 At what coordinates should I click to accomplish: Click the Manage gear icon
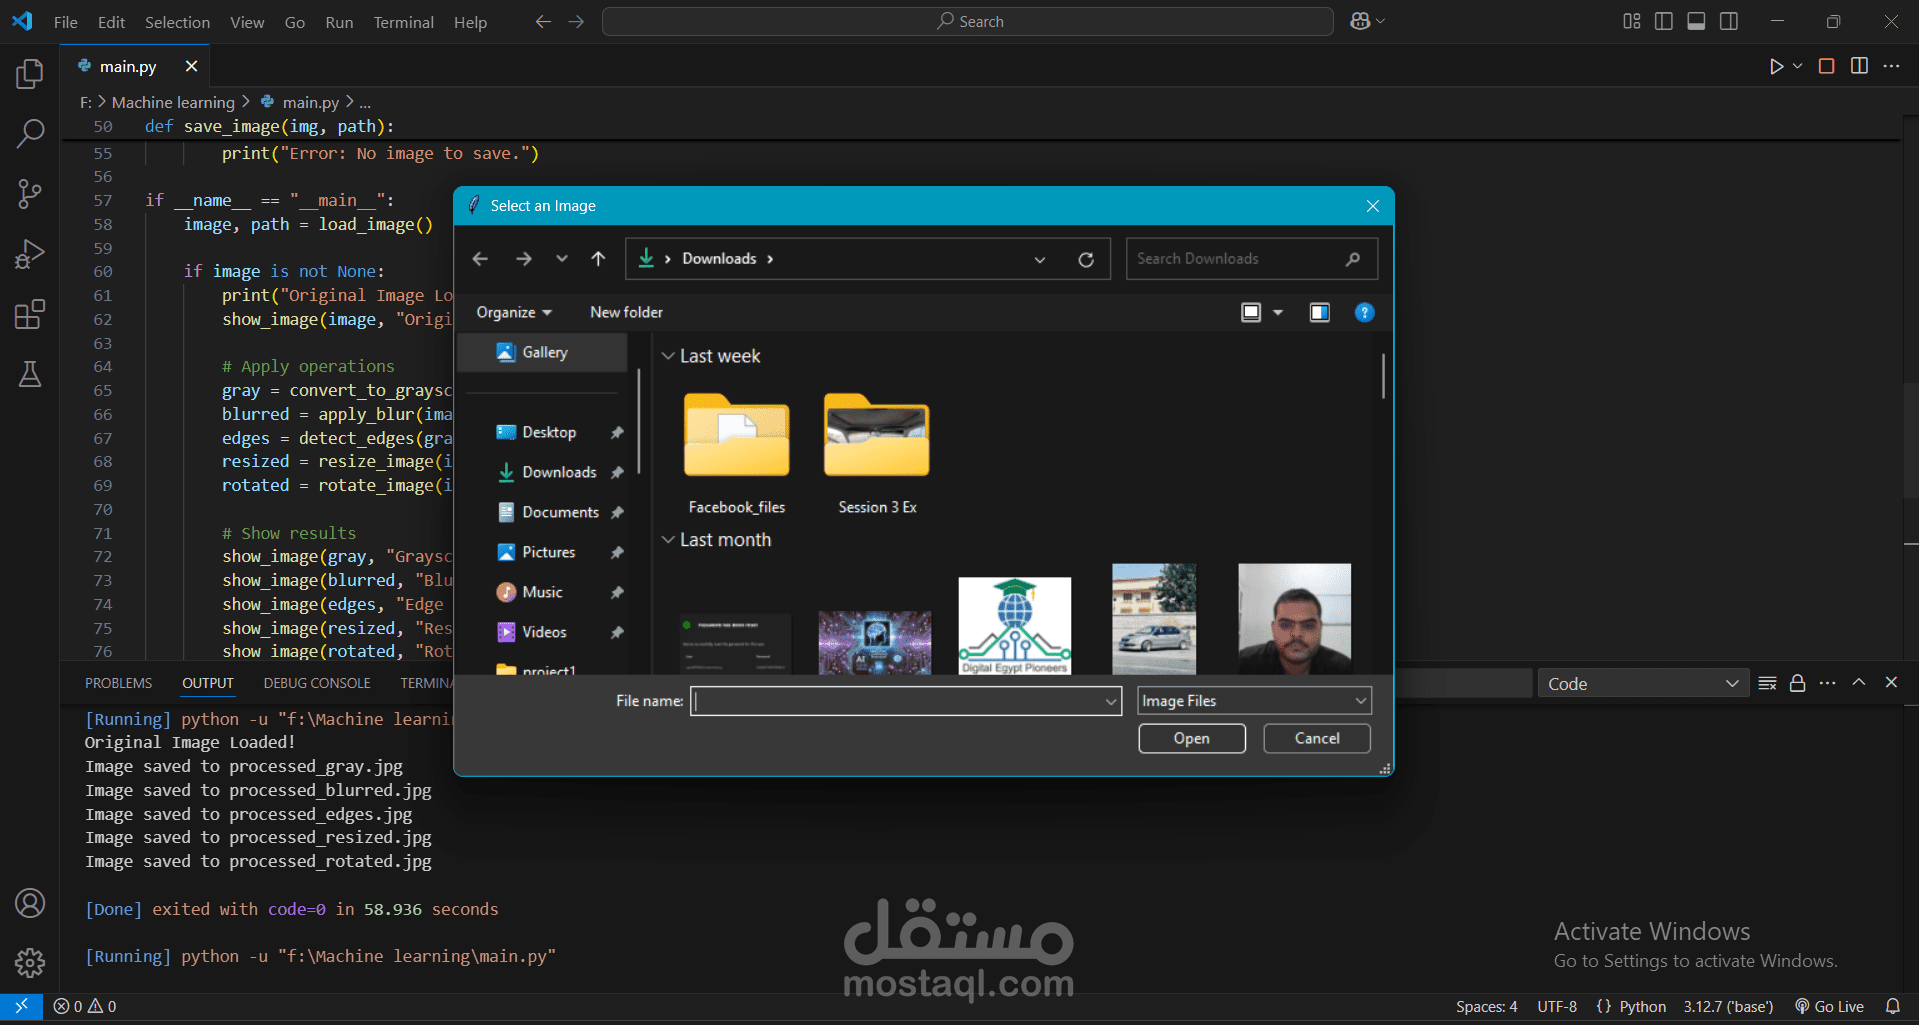click(29, 963)
